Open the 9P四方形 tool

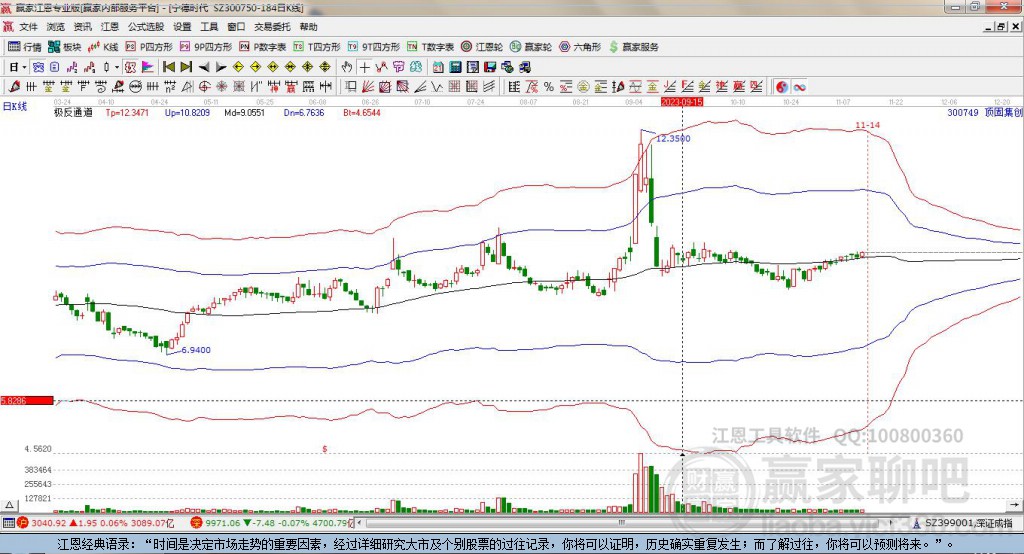pos(206,47)
